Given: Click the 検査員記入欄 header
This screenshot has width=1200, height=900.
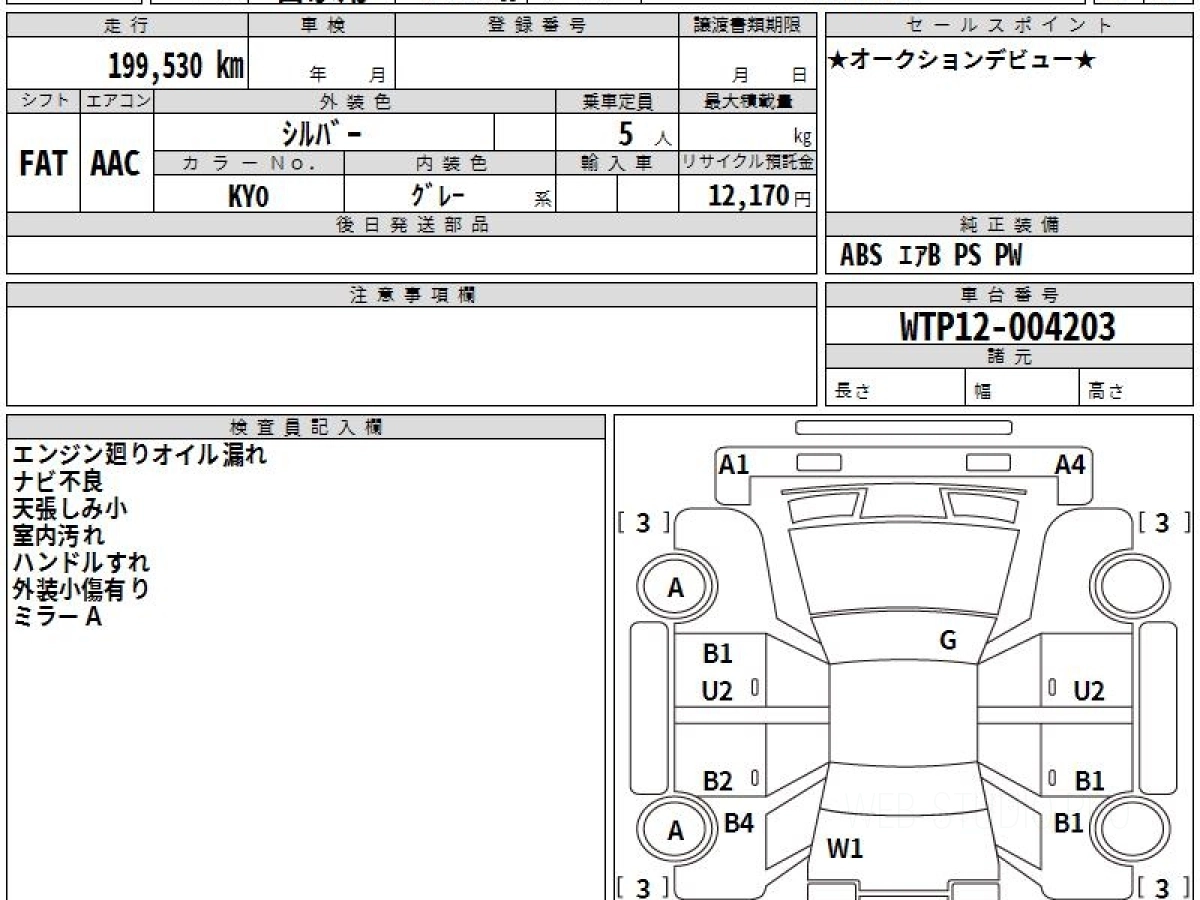Looking at the screenshot, I should click(x=306, y=426).
